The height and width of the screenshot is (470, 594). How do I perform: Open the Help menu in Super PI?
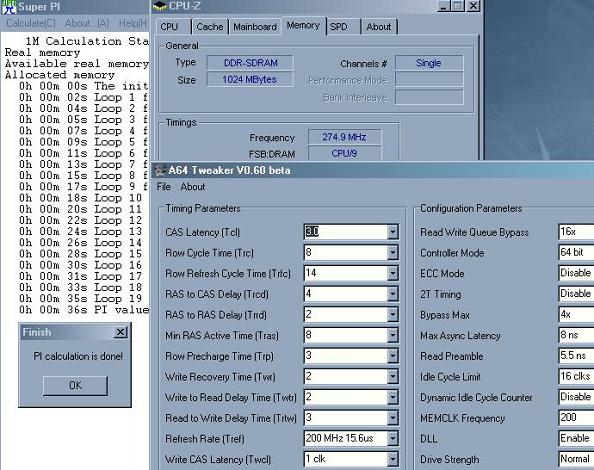(x=133, y=23)
